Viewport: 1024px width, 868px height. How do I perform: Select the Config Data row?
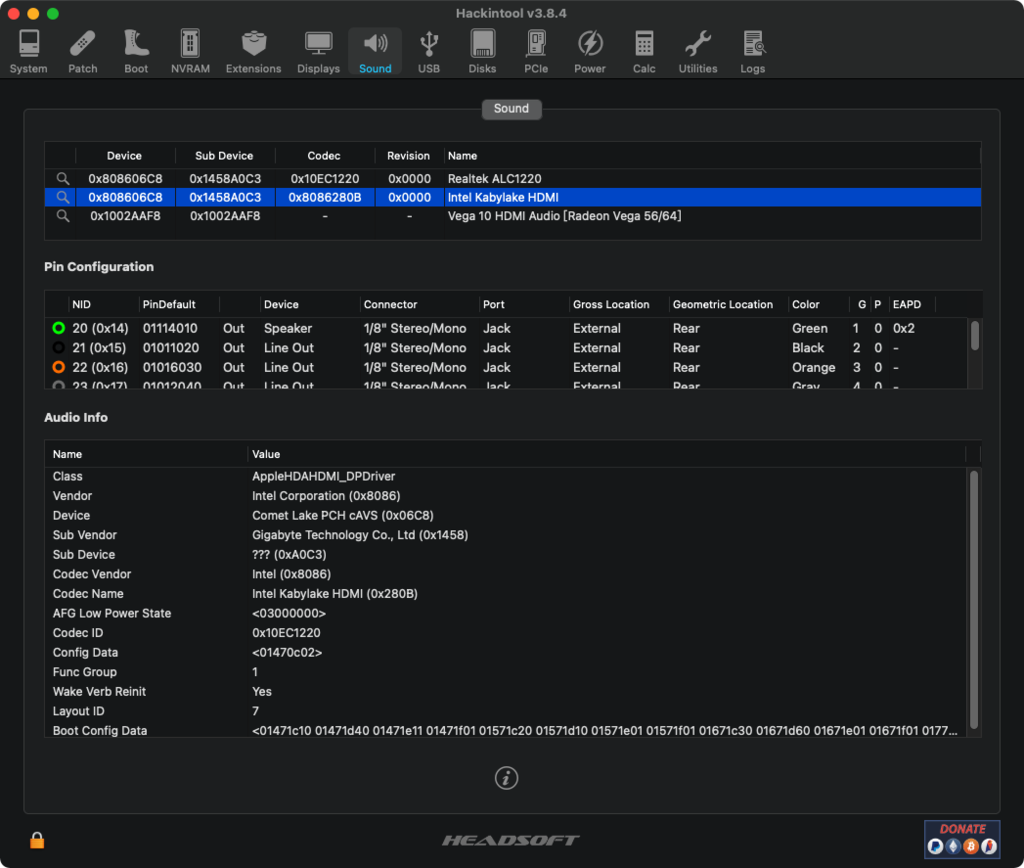(505, 652)
